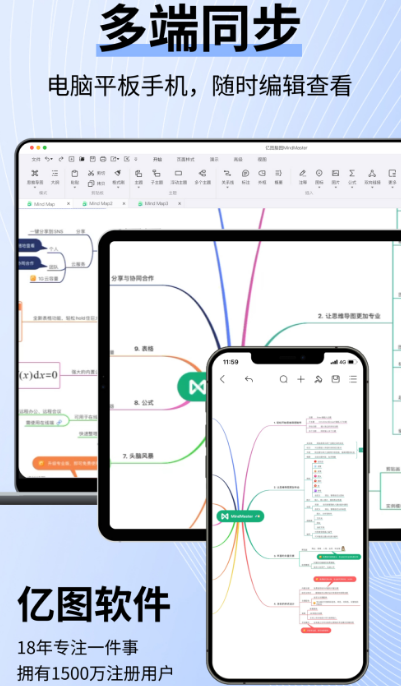Select the '2. 让思维导图更加专业' node on tablet
Image resolution: width=401 pixels, height=686 pixels.
coord(349,316)
